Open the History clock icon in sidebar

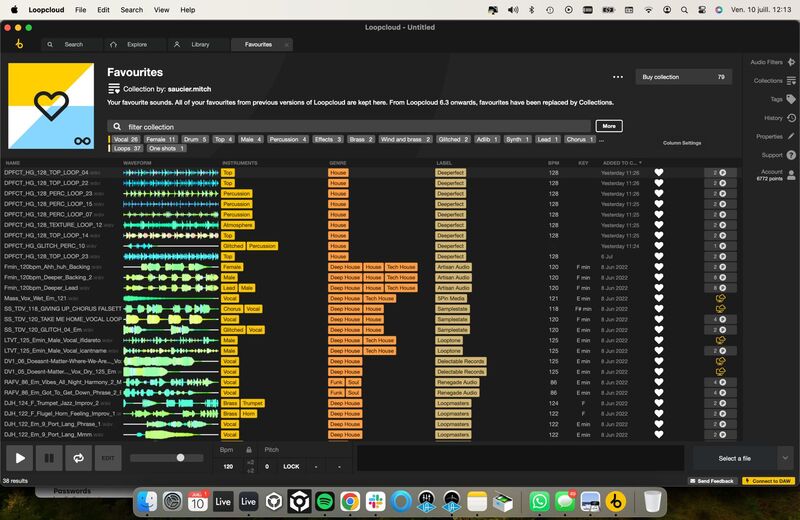(791, 118)
